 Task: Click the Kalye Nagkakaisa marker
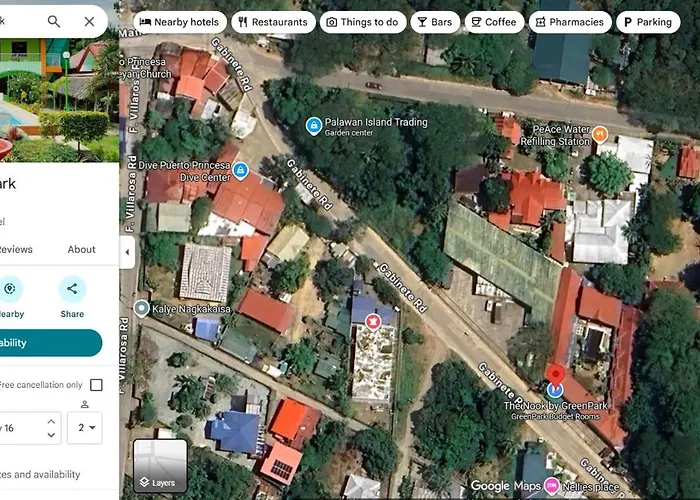click(142, 308)
